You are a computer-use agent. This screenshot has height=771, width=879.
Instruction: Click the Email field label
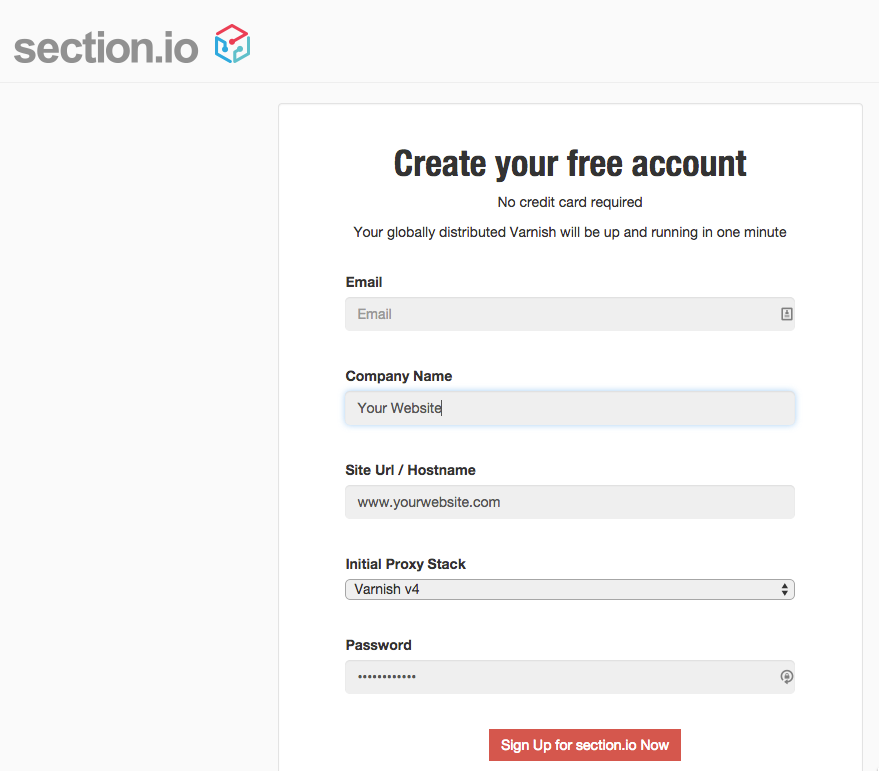(x=364, y=282)
